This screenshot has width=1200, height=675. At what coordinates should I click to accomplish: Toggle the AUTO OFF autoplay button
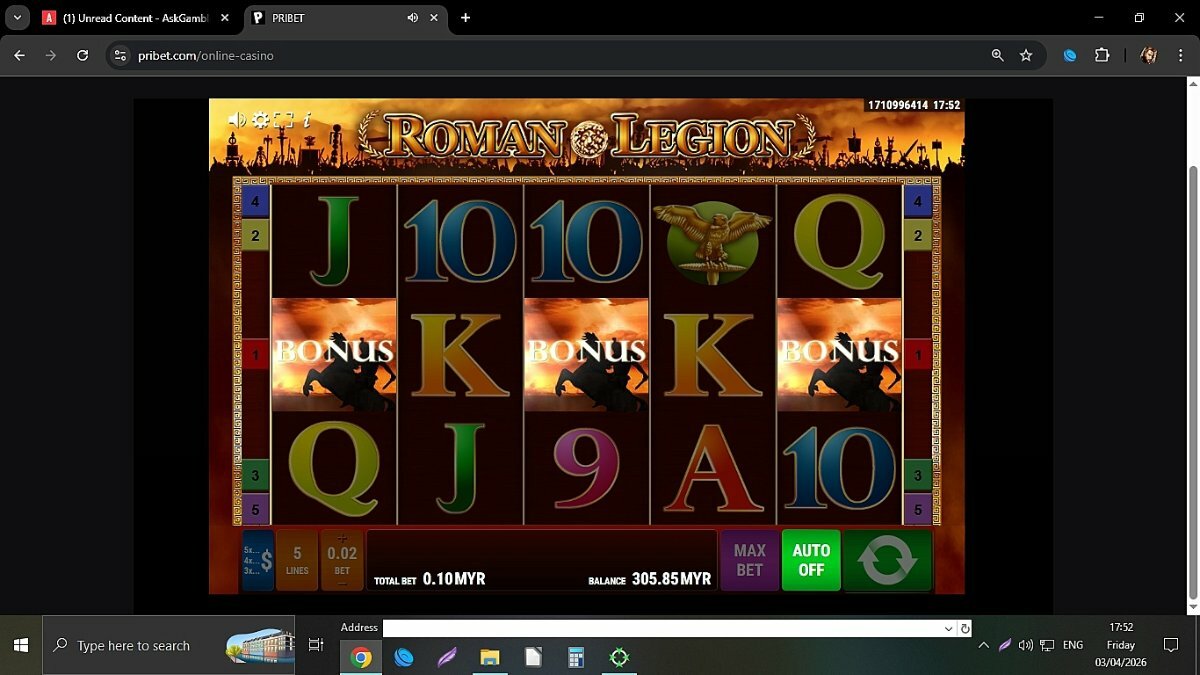[x=811, y=560]
